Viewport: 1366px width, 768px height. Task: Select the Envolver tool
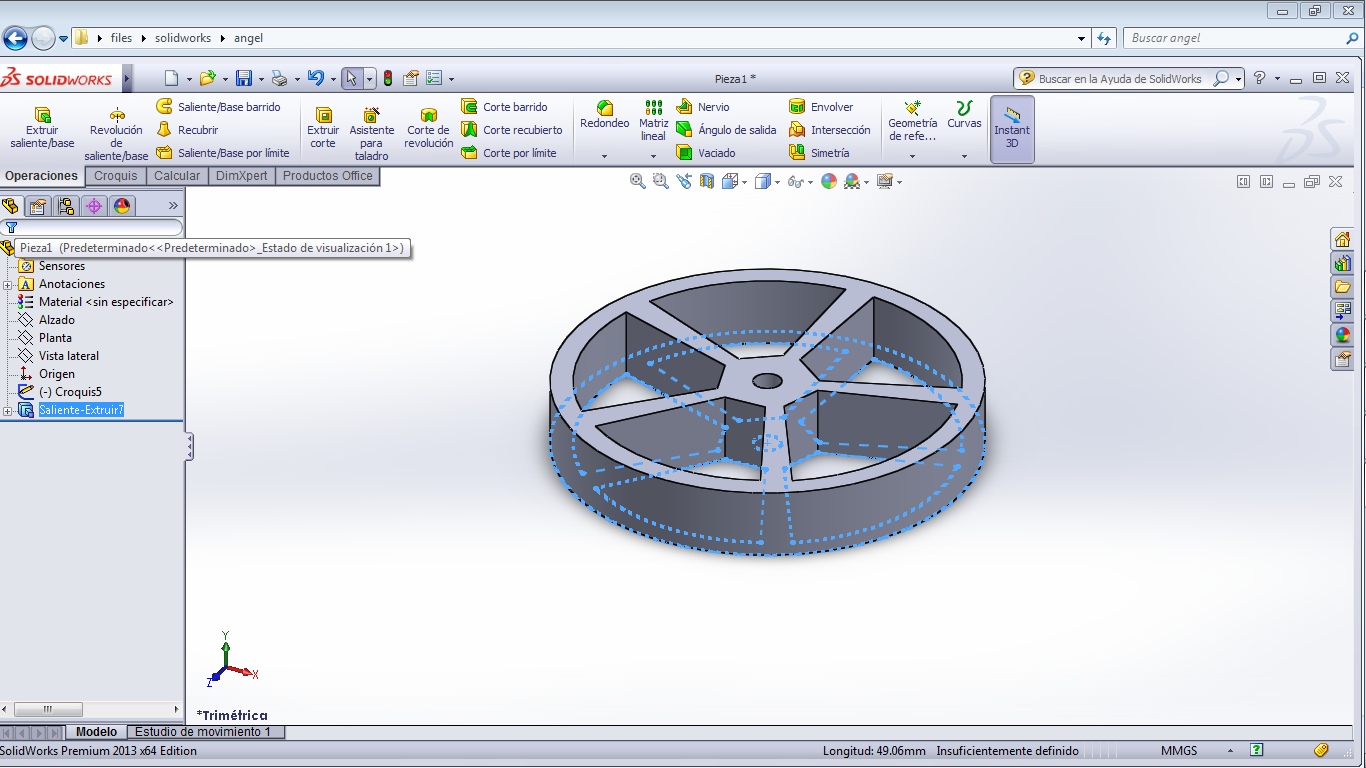tap(821, 106)
